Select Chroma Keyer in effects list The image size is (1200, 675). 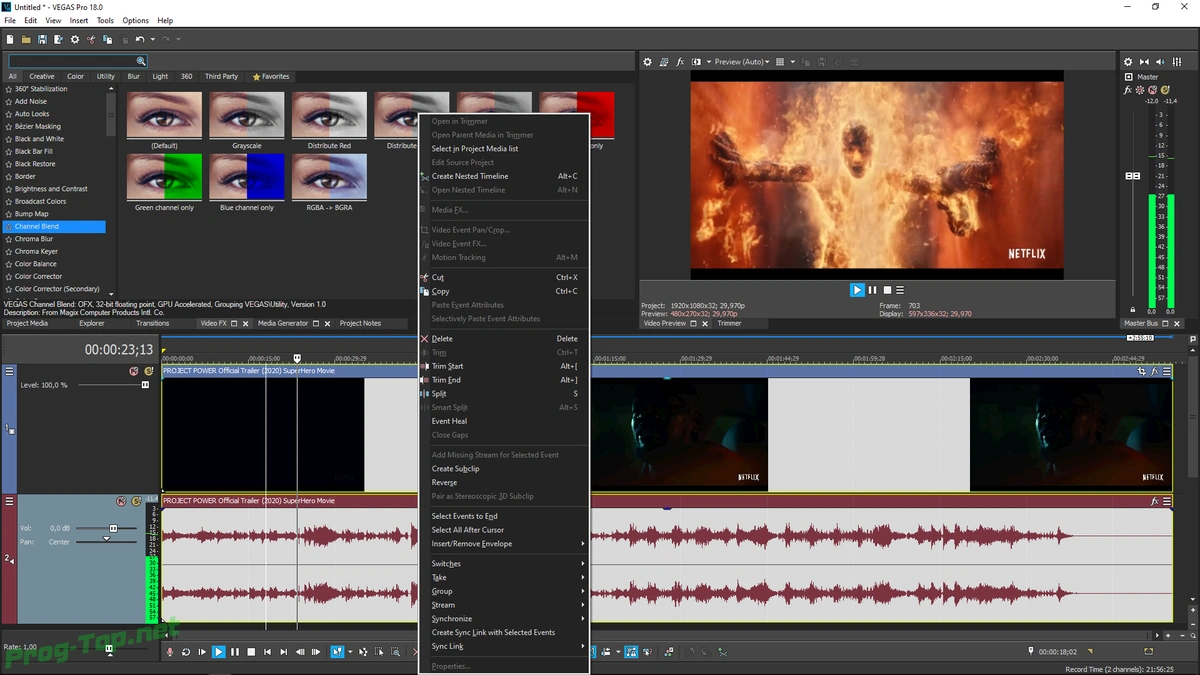(36, 251)
